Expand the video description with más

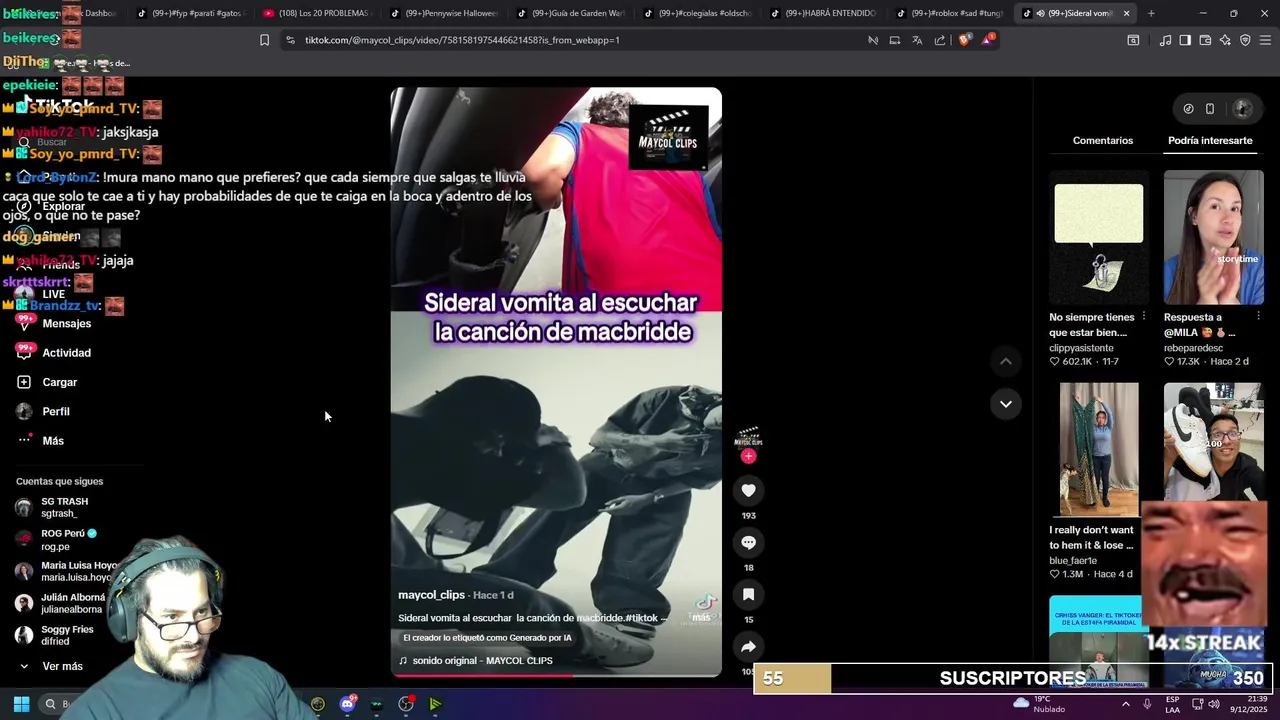click(701, 617)
